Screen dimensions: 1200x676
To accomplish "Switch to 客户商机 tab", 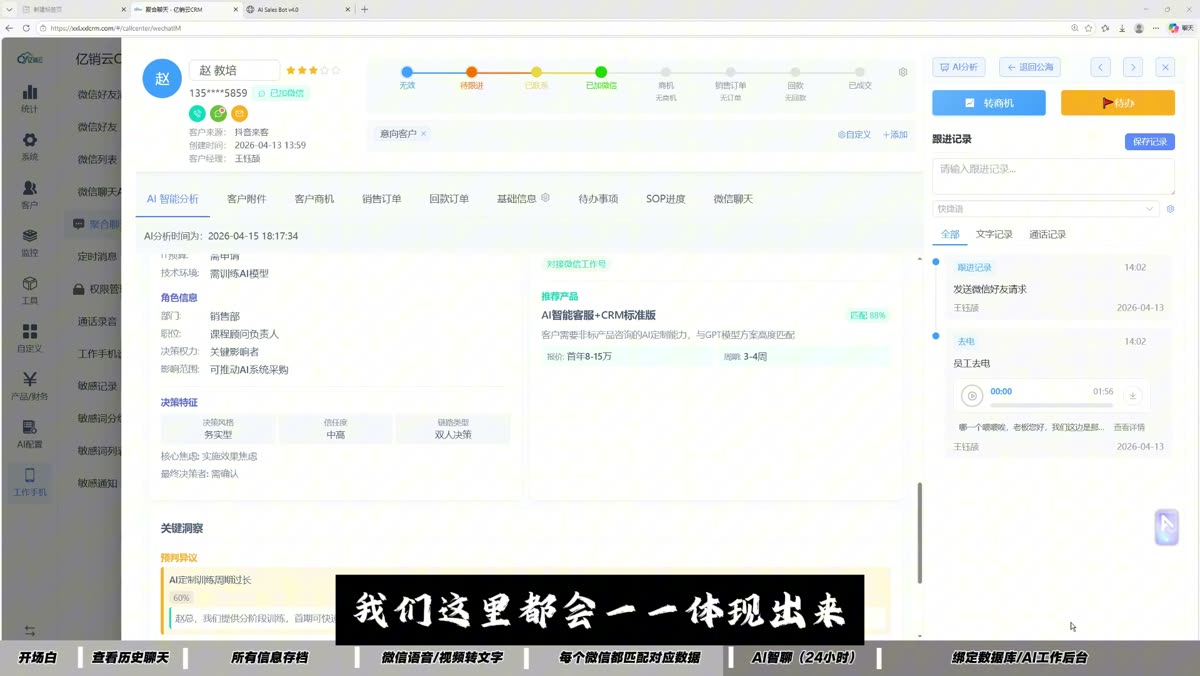I will [x=314, y=199].
